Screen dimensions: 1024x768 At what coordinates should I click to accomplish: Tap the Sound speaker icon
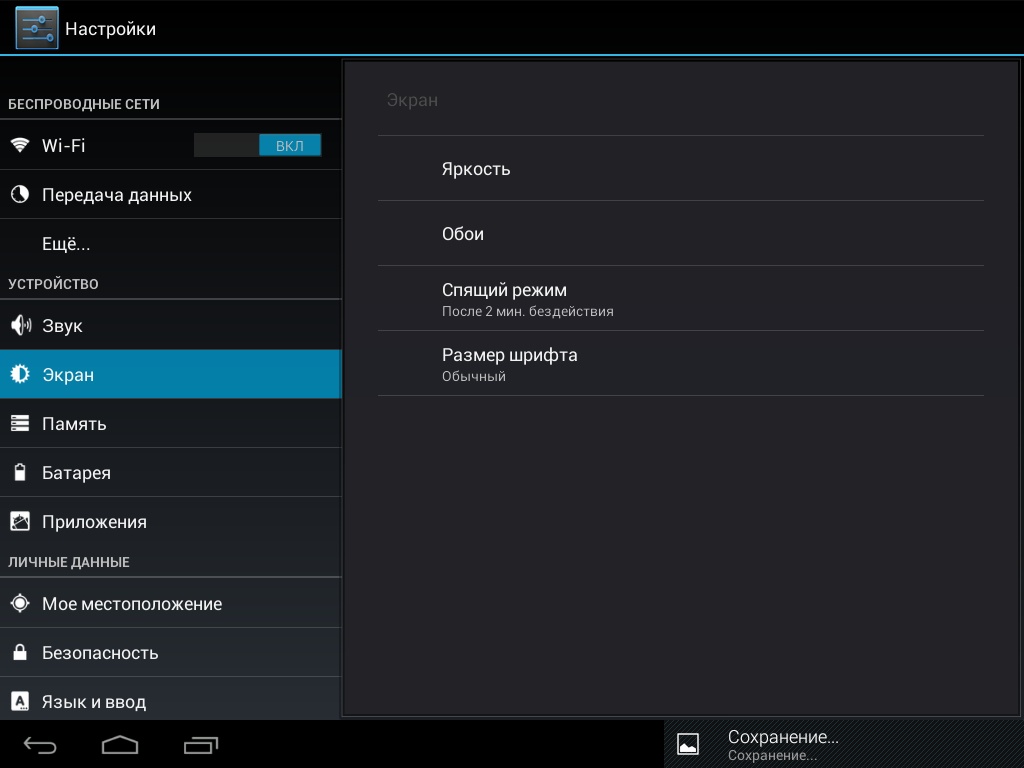(x=20, y=325)
